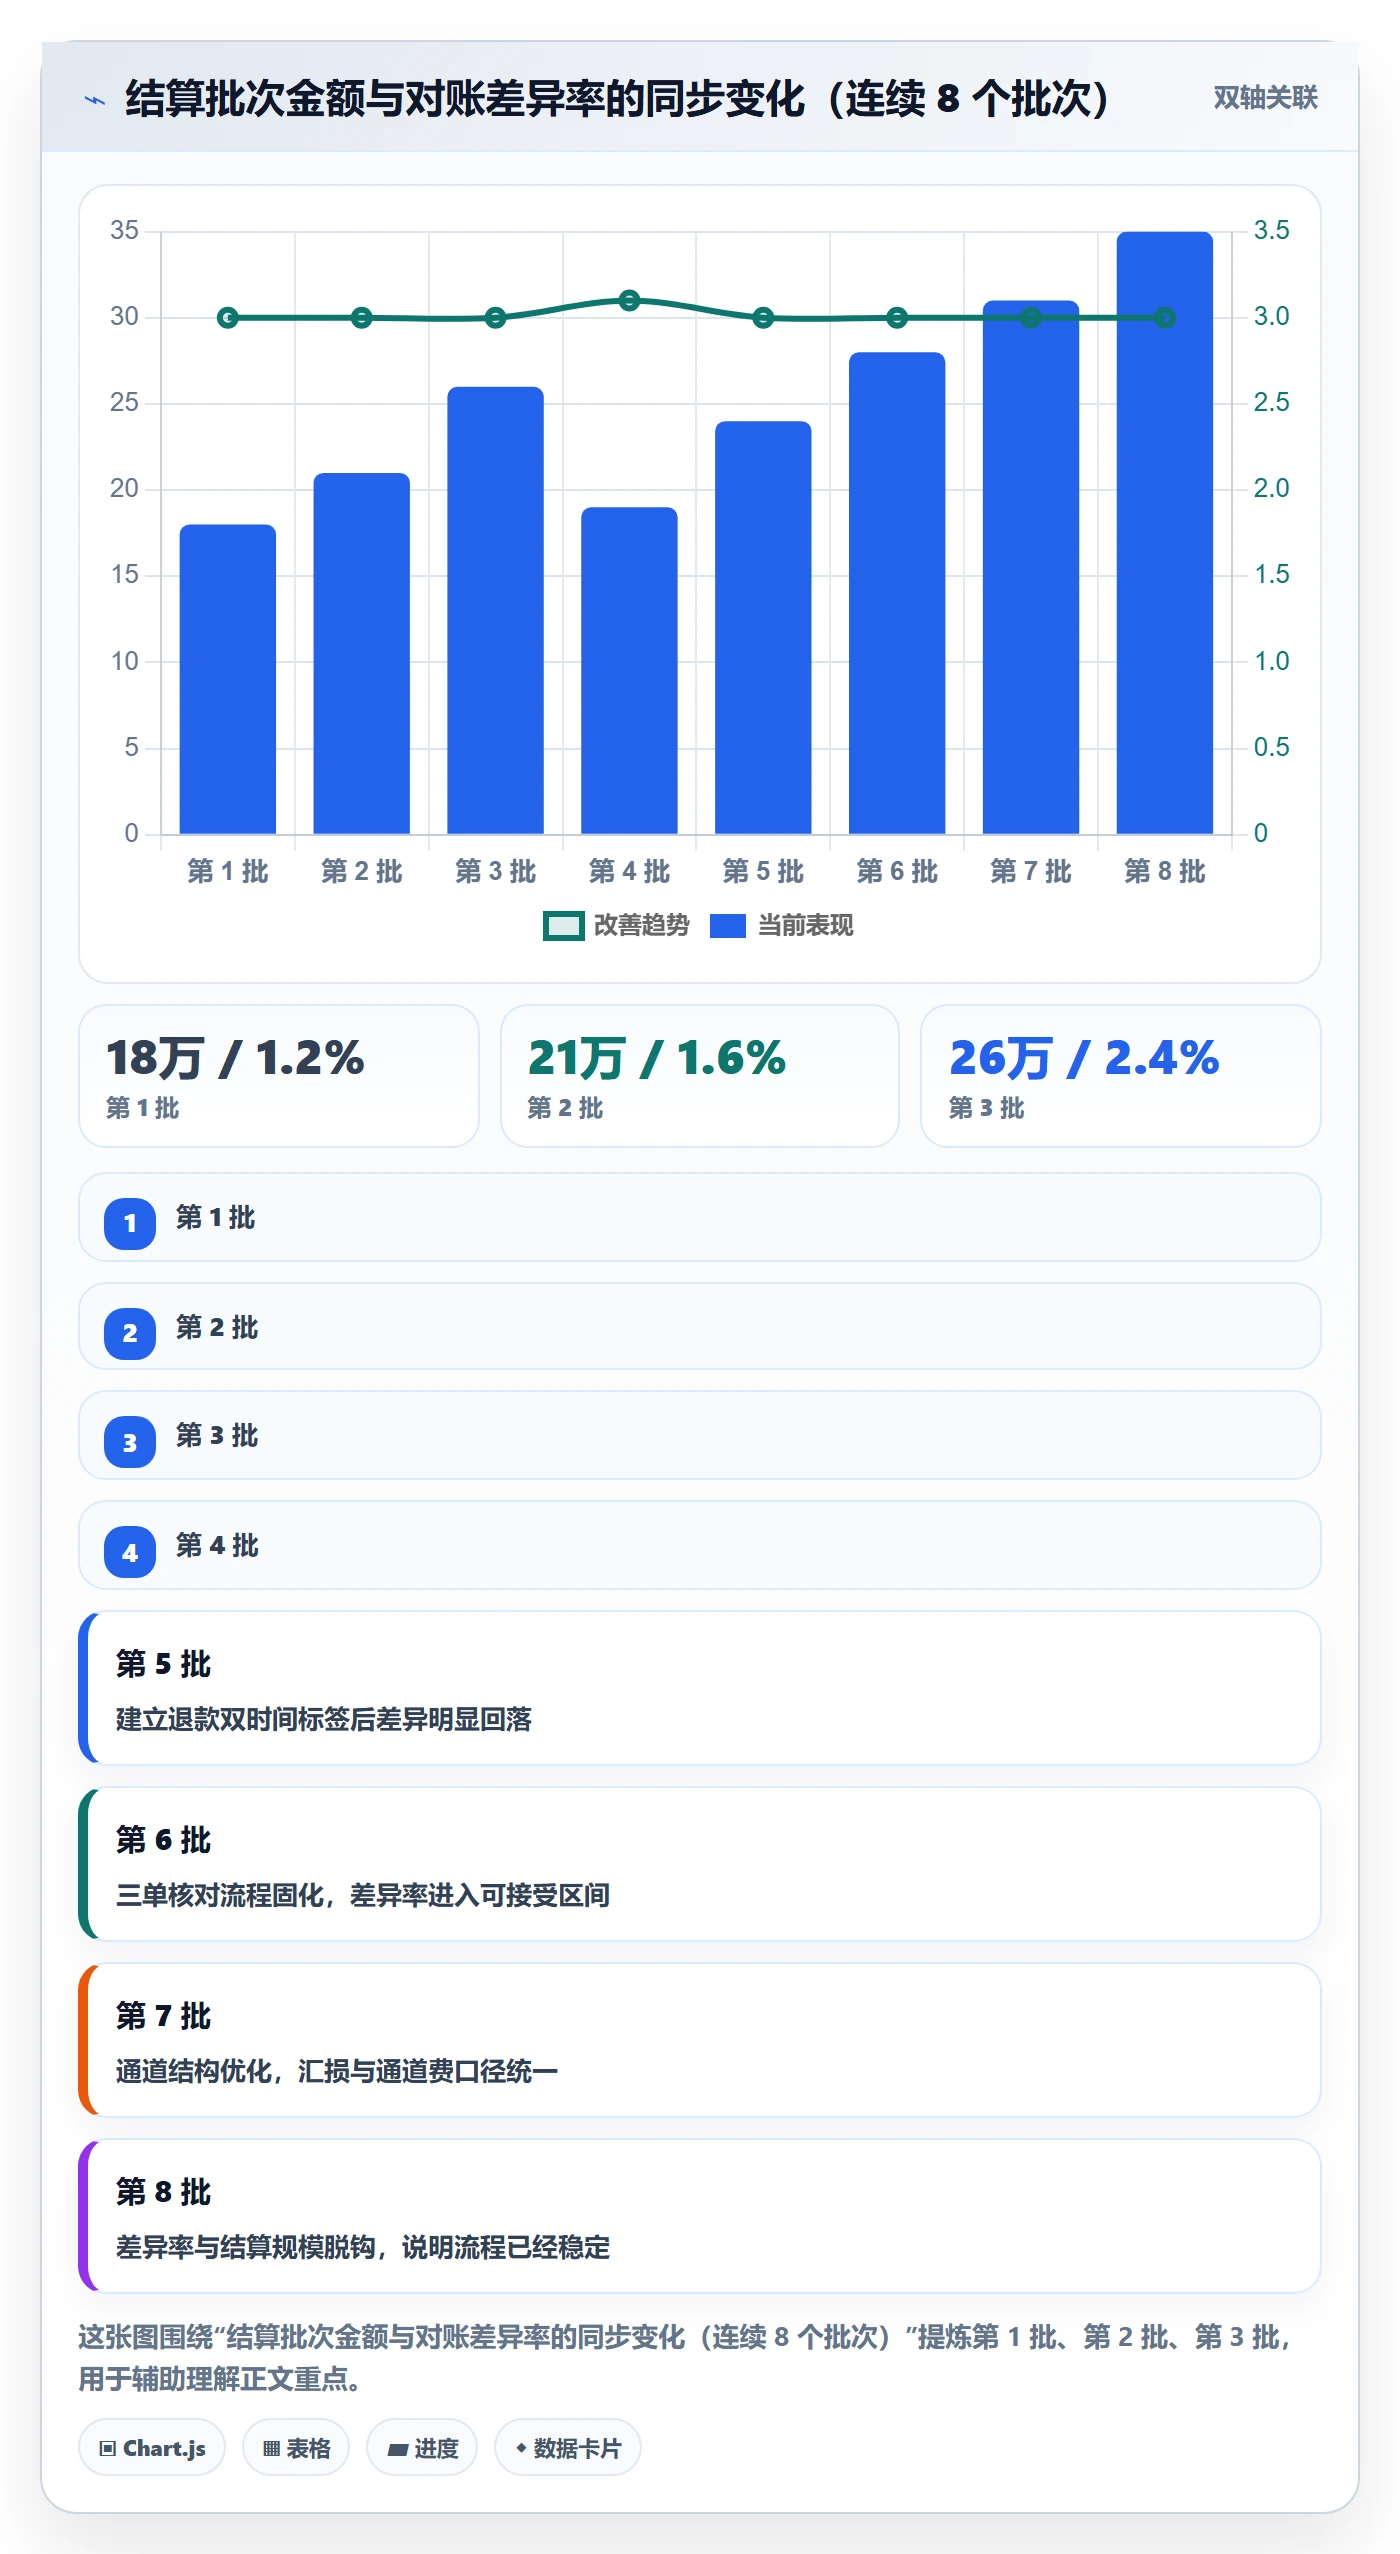
Task: Click the number 4 badge
Action: click(130, 1553)
